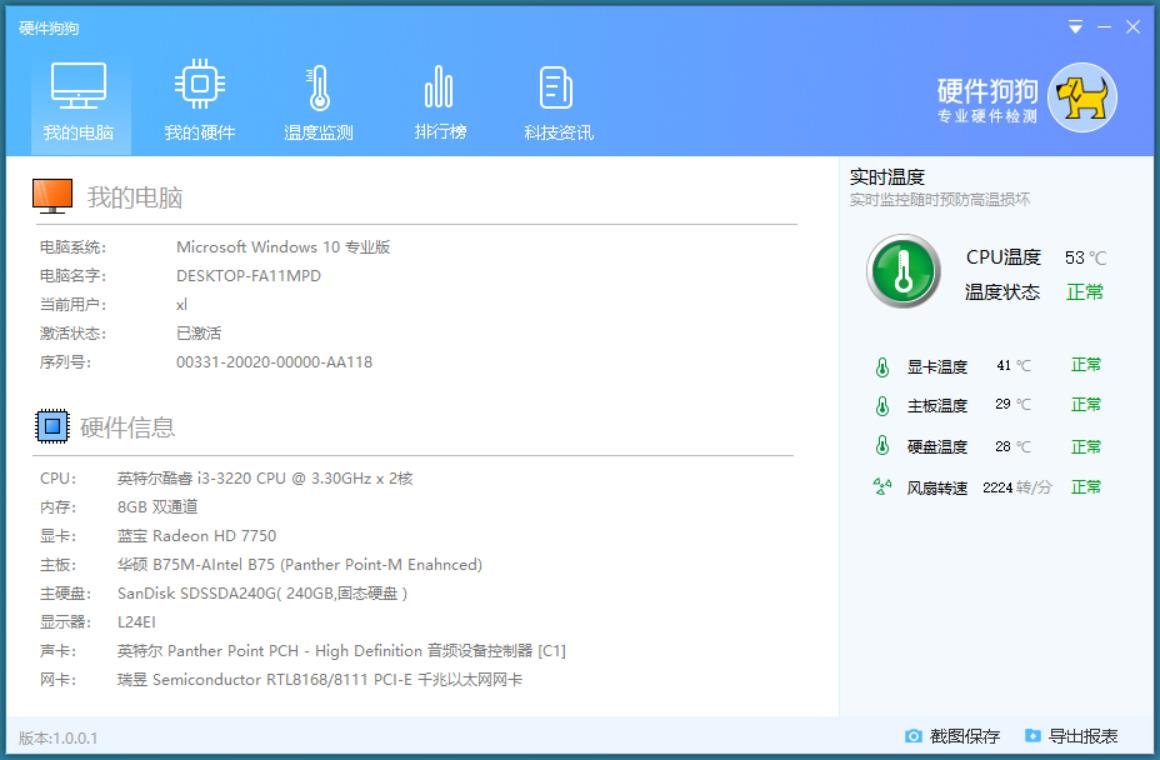Click the blue 硬件信息 chip icon

click(52, 427)
